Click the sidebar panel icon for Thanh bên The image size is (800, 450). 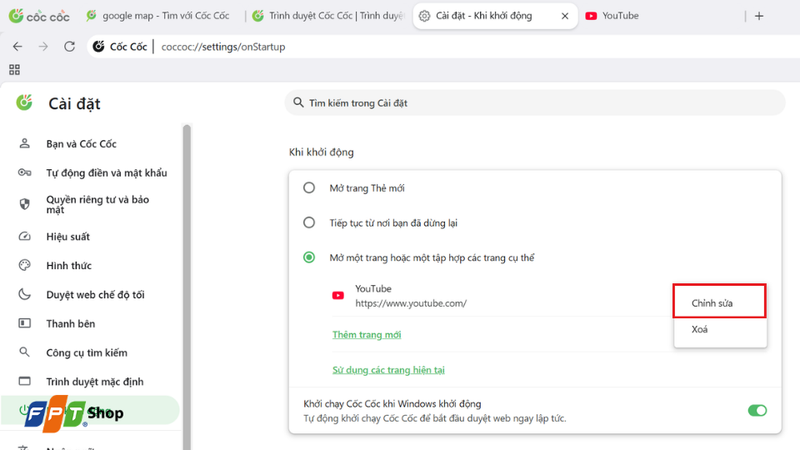pos(24,323)
